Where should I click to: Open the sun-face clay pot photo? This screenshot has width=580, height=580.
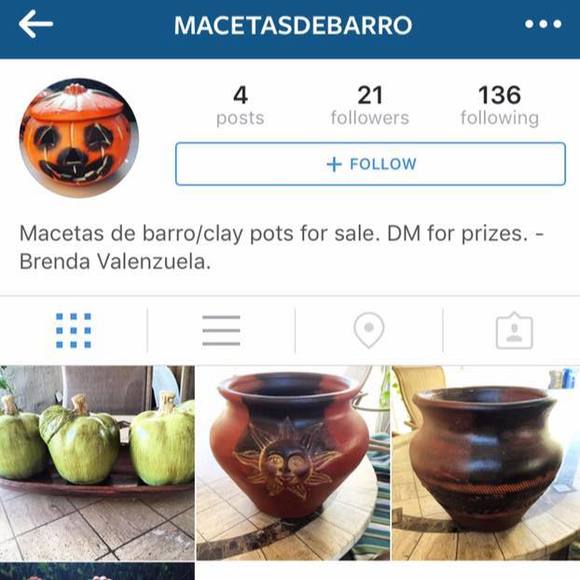coord(293,462)
